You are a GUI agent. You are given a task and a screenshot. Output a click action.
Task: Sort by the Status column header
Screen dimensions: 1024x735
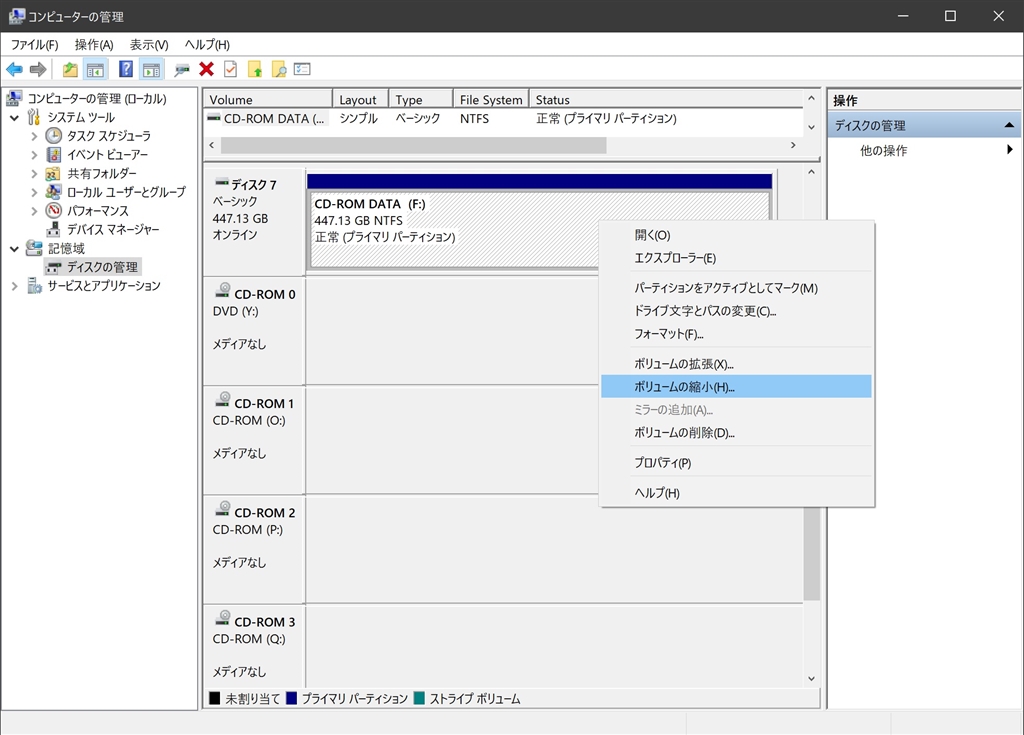666,99
